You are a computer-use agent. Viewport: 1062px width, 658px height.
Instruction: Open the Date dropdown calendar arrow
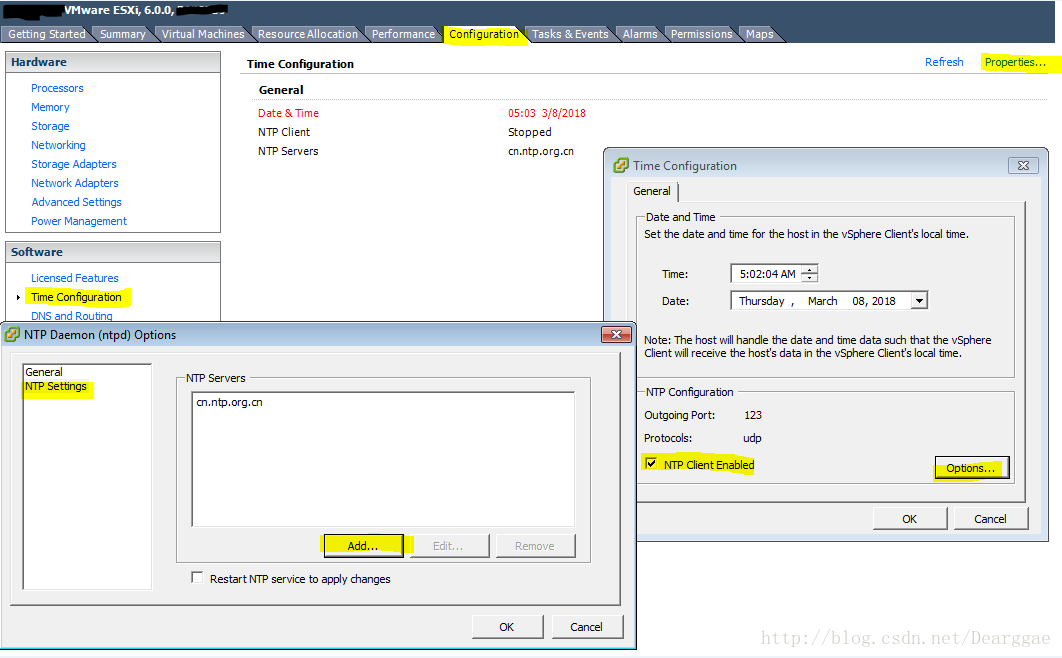pyautogui.click(x=919, y=301)
